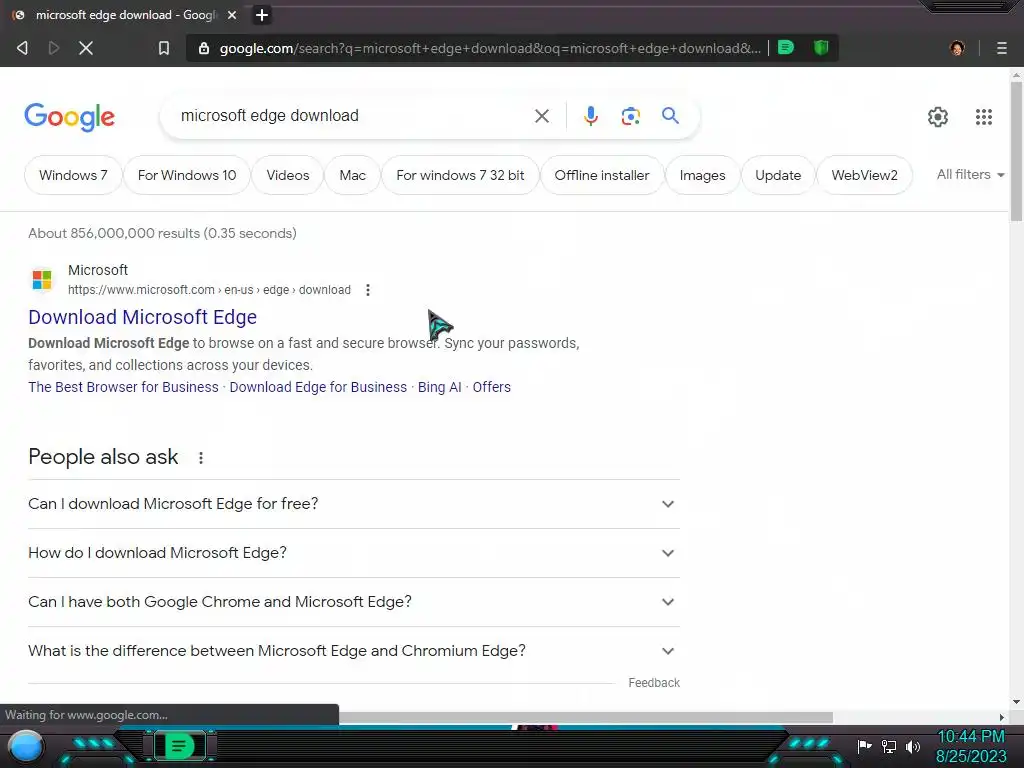Open People also ask options menu
1024x768 pixels.
200,458
